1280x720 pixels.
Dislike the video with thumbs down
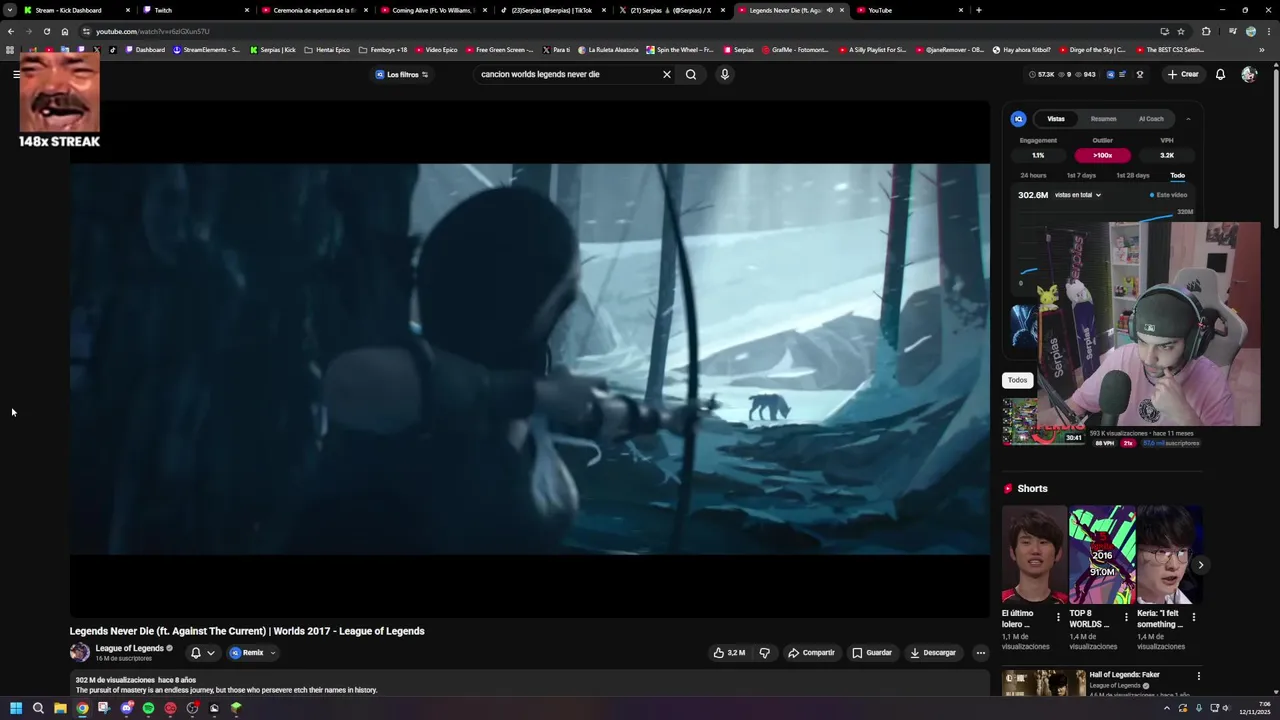(x=765, y=653)
